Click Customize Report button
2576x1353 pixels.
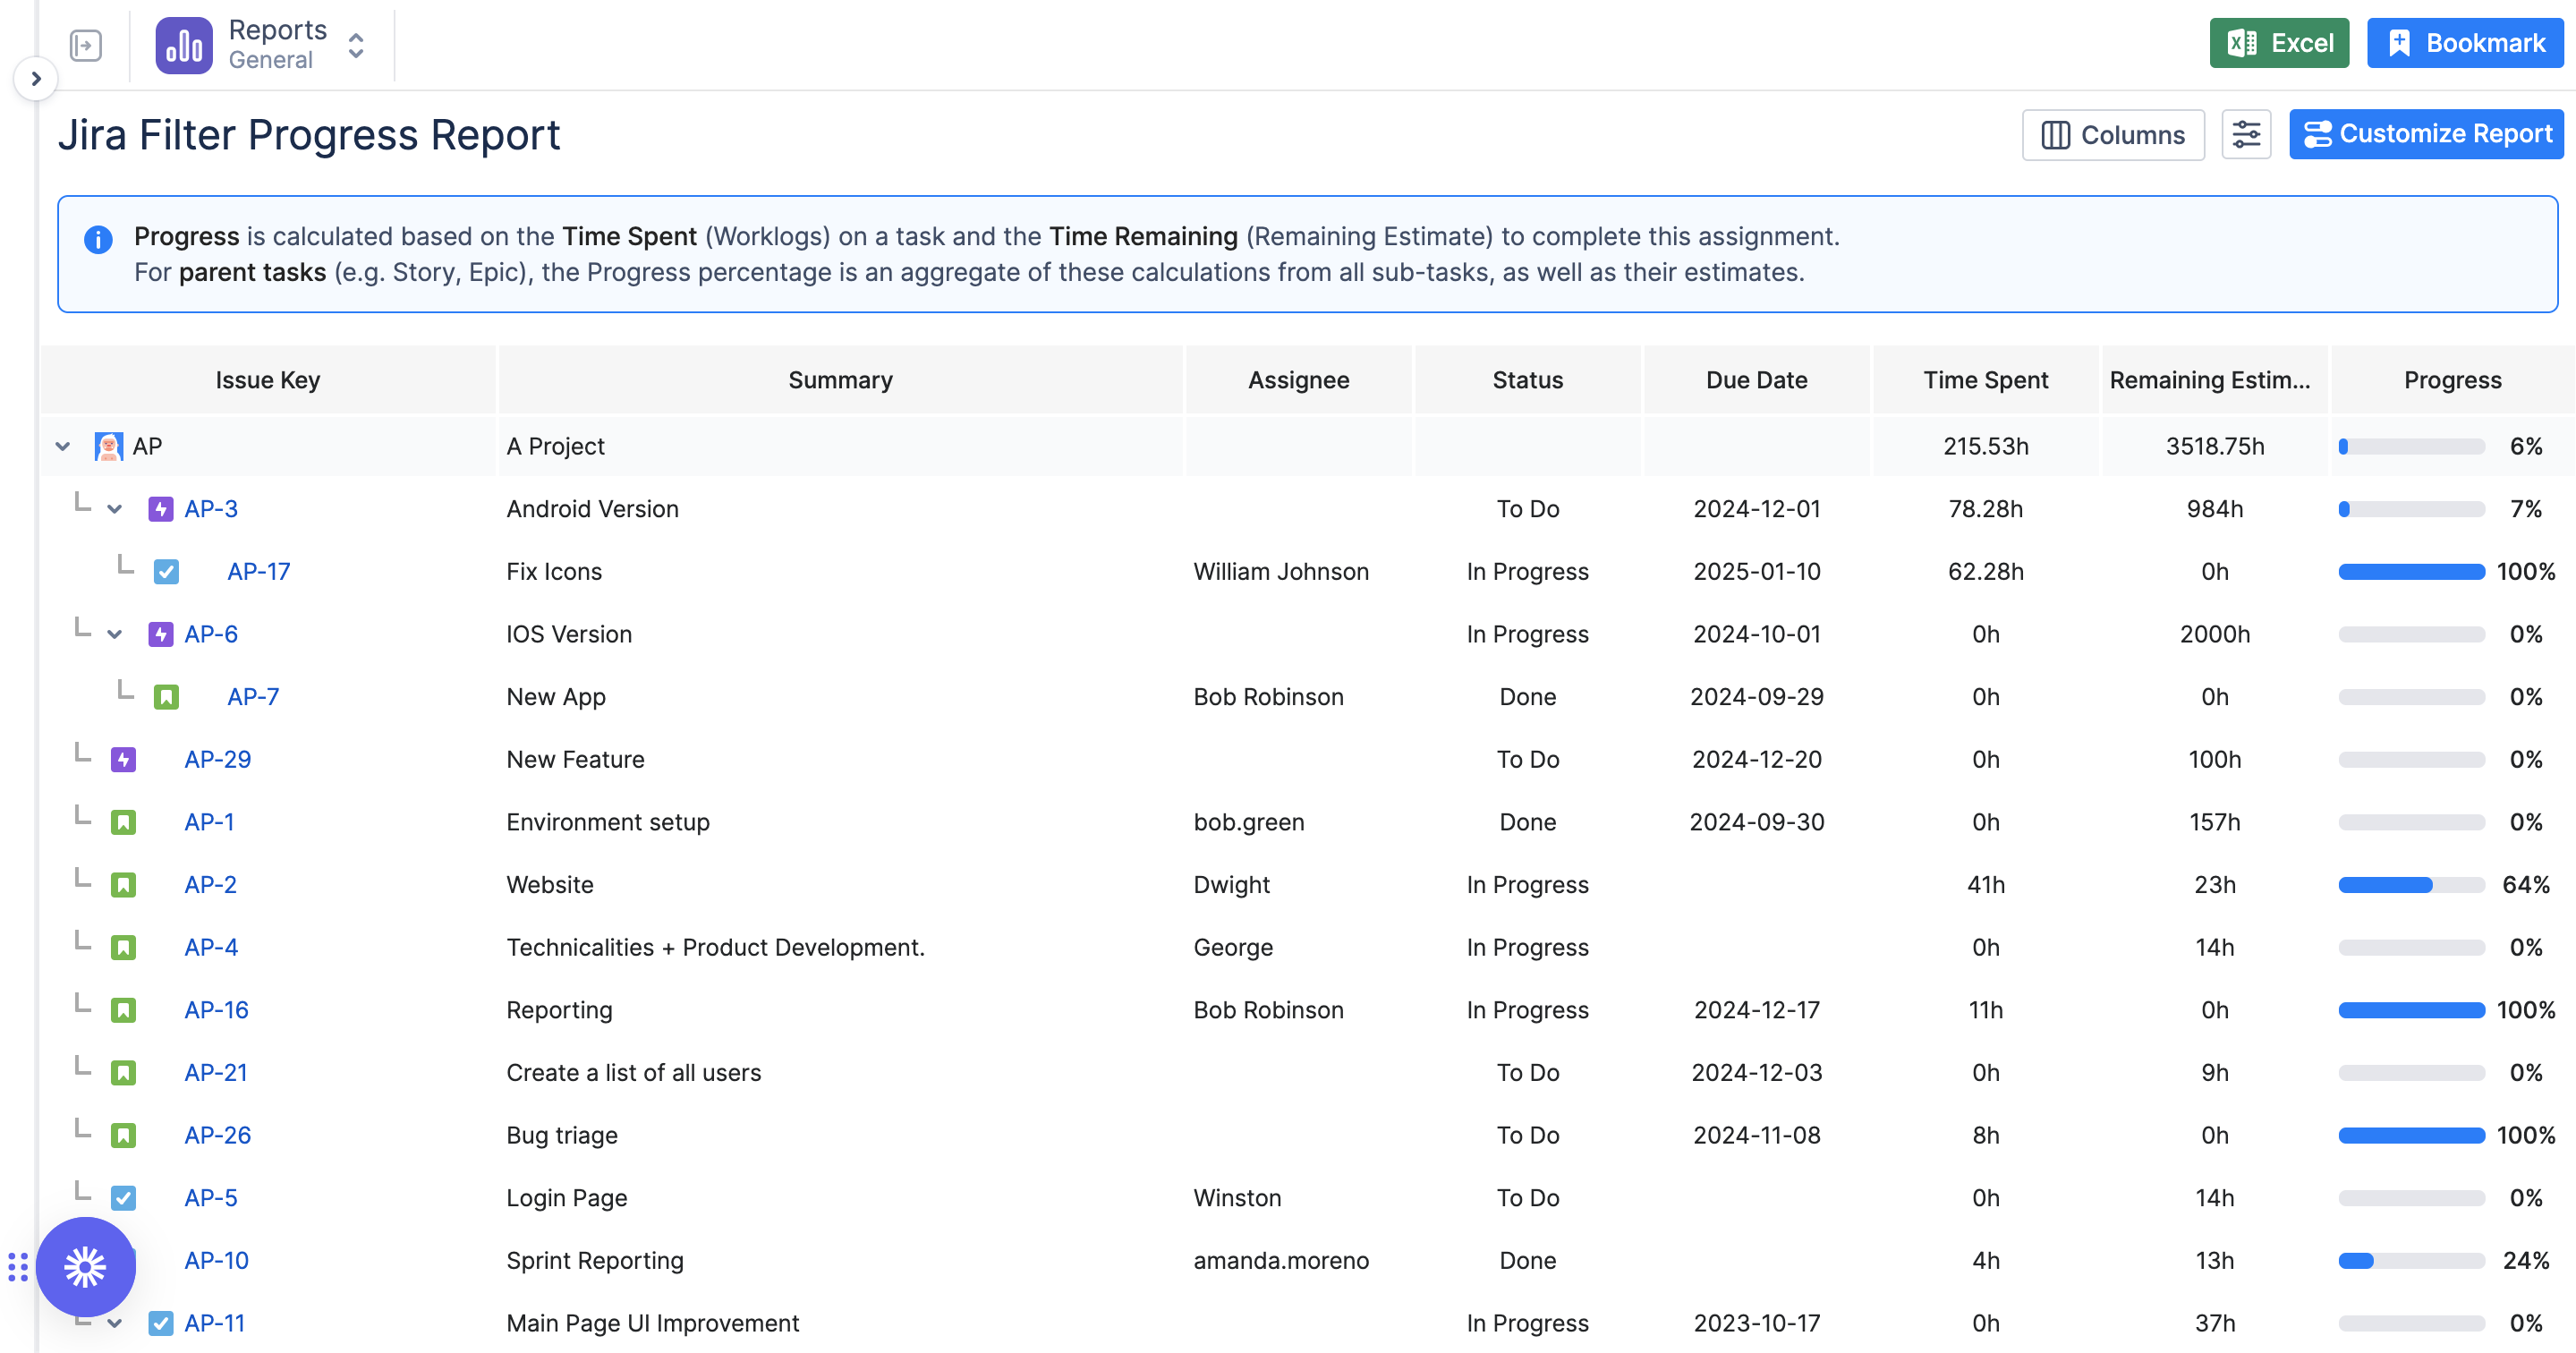(x=2426, y=134)
